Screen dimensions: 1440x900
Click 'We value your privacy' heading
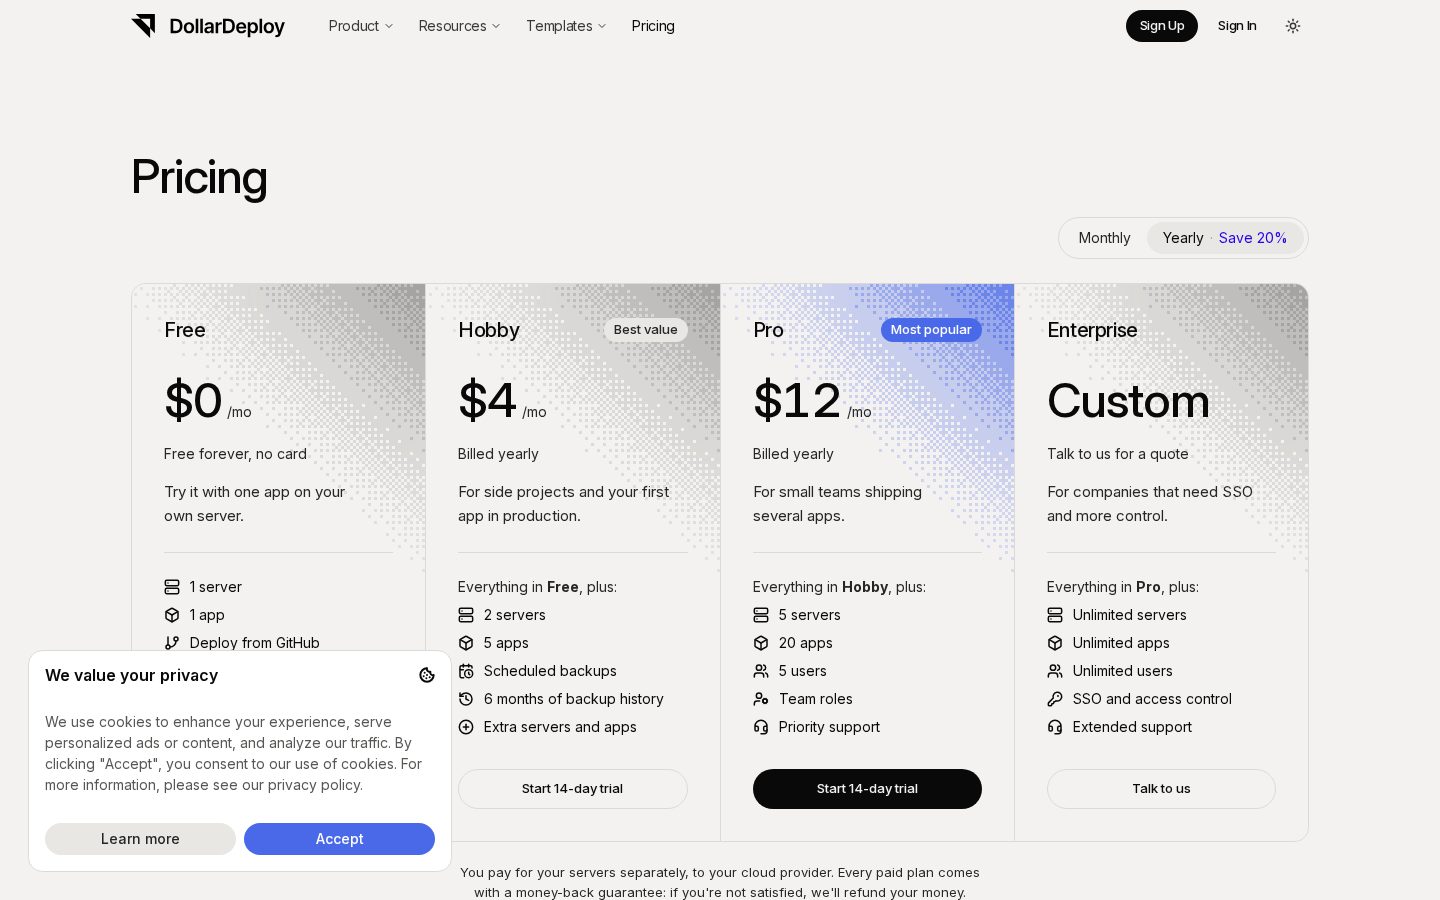tap(131, 676)
